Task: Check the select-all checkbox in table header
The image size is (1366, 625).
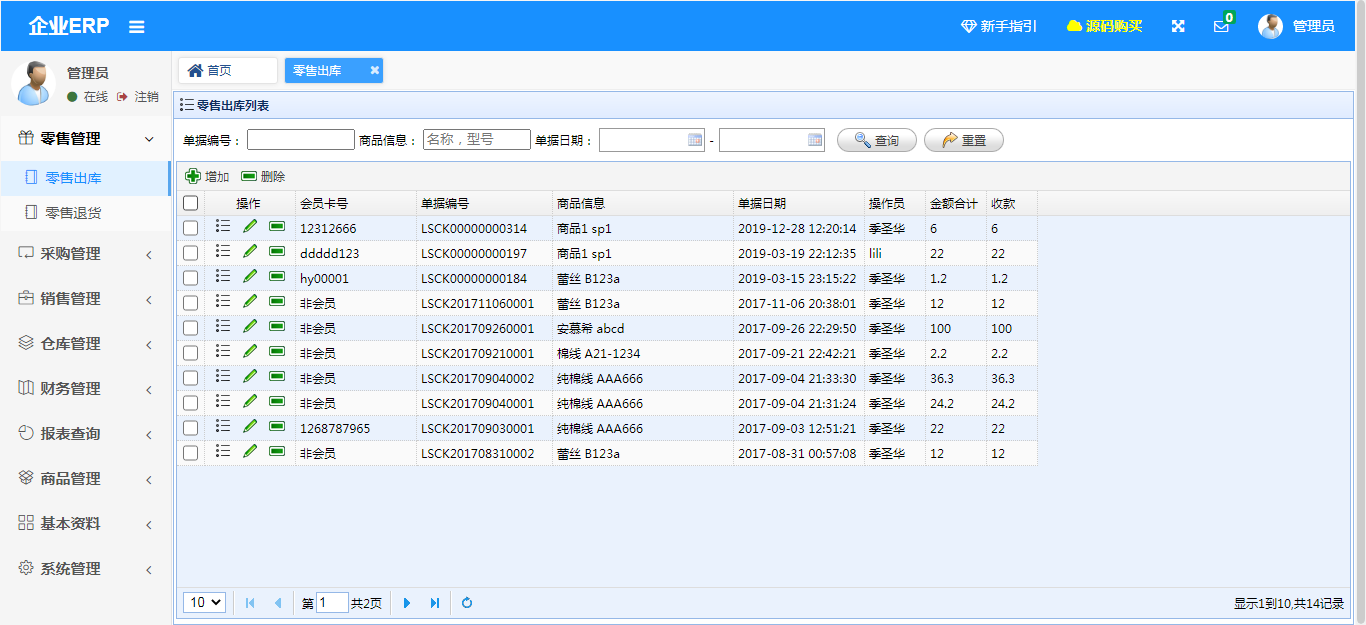Action: click(191, 203)
